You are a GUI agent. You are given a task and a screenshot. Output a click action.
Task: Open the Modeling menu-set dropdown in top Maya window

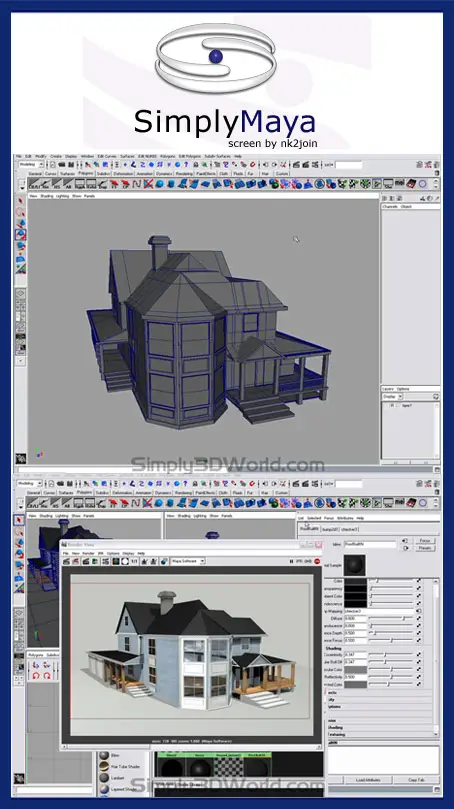point(30,165)
